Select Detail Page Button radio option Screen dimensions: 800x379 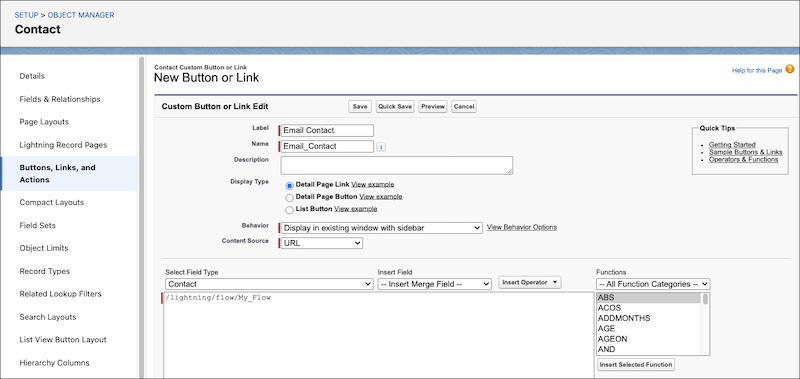coord(289,198)
